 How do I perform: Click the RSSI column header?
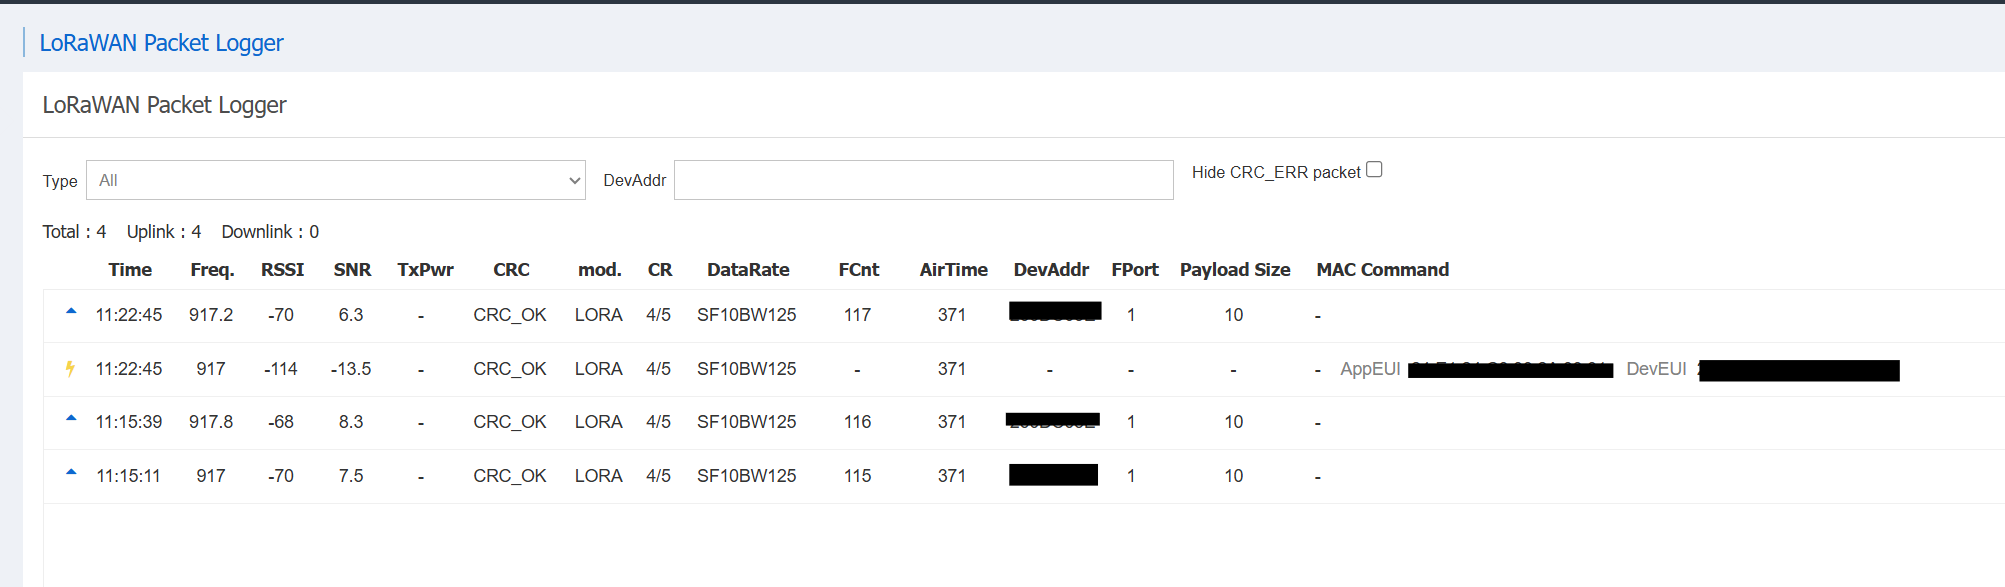pos(282,270)
